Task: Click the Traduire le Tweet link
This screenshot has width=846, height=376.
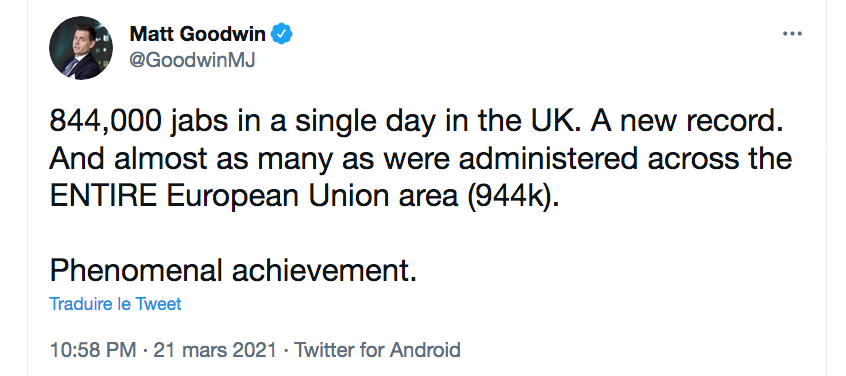Action: pos(115,304)
